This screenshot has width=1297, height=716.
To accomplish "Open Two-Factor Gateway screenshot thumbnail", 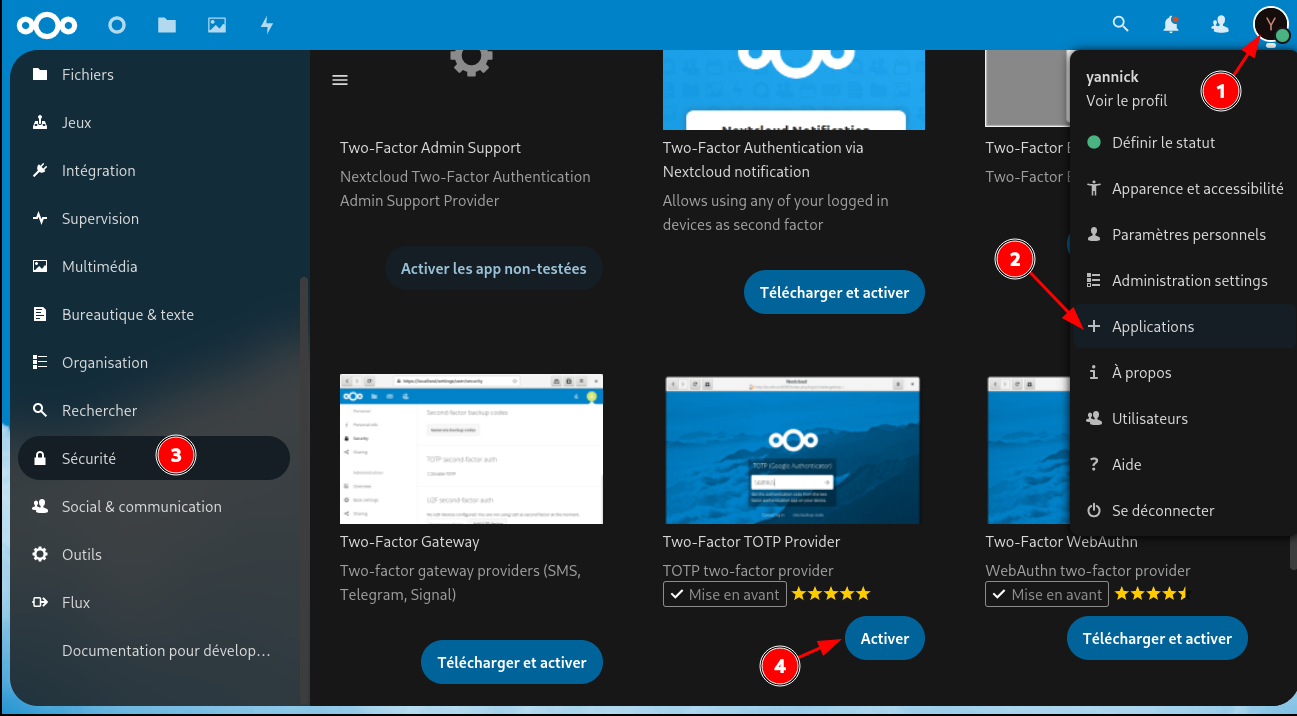I will (x=471, y=450).
